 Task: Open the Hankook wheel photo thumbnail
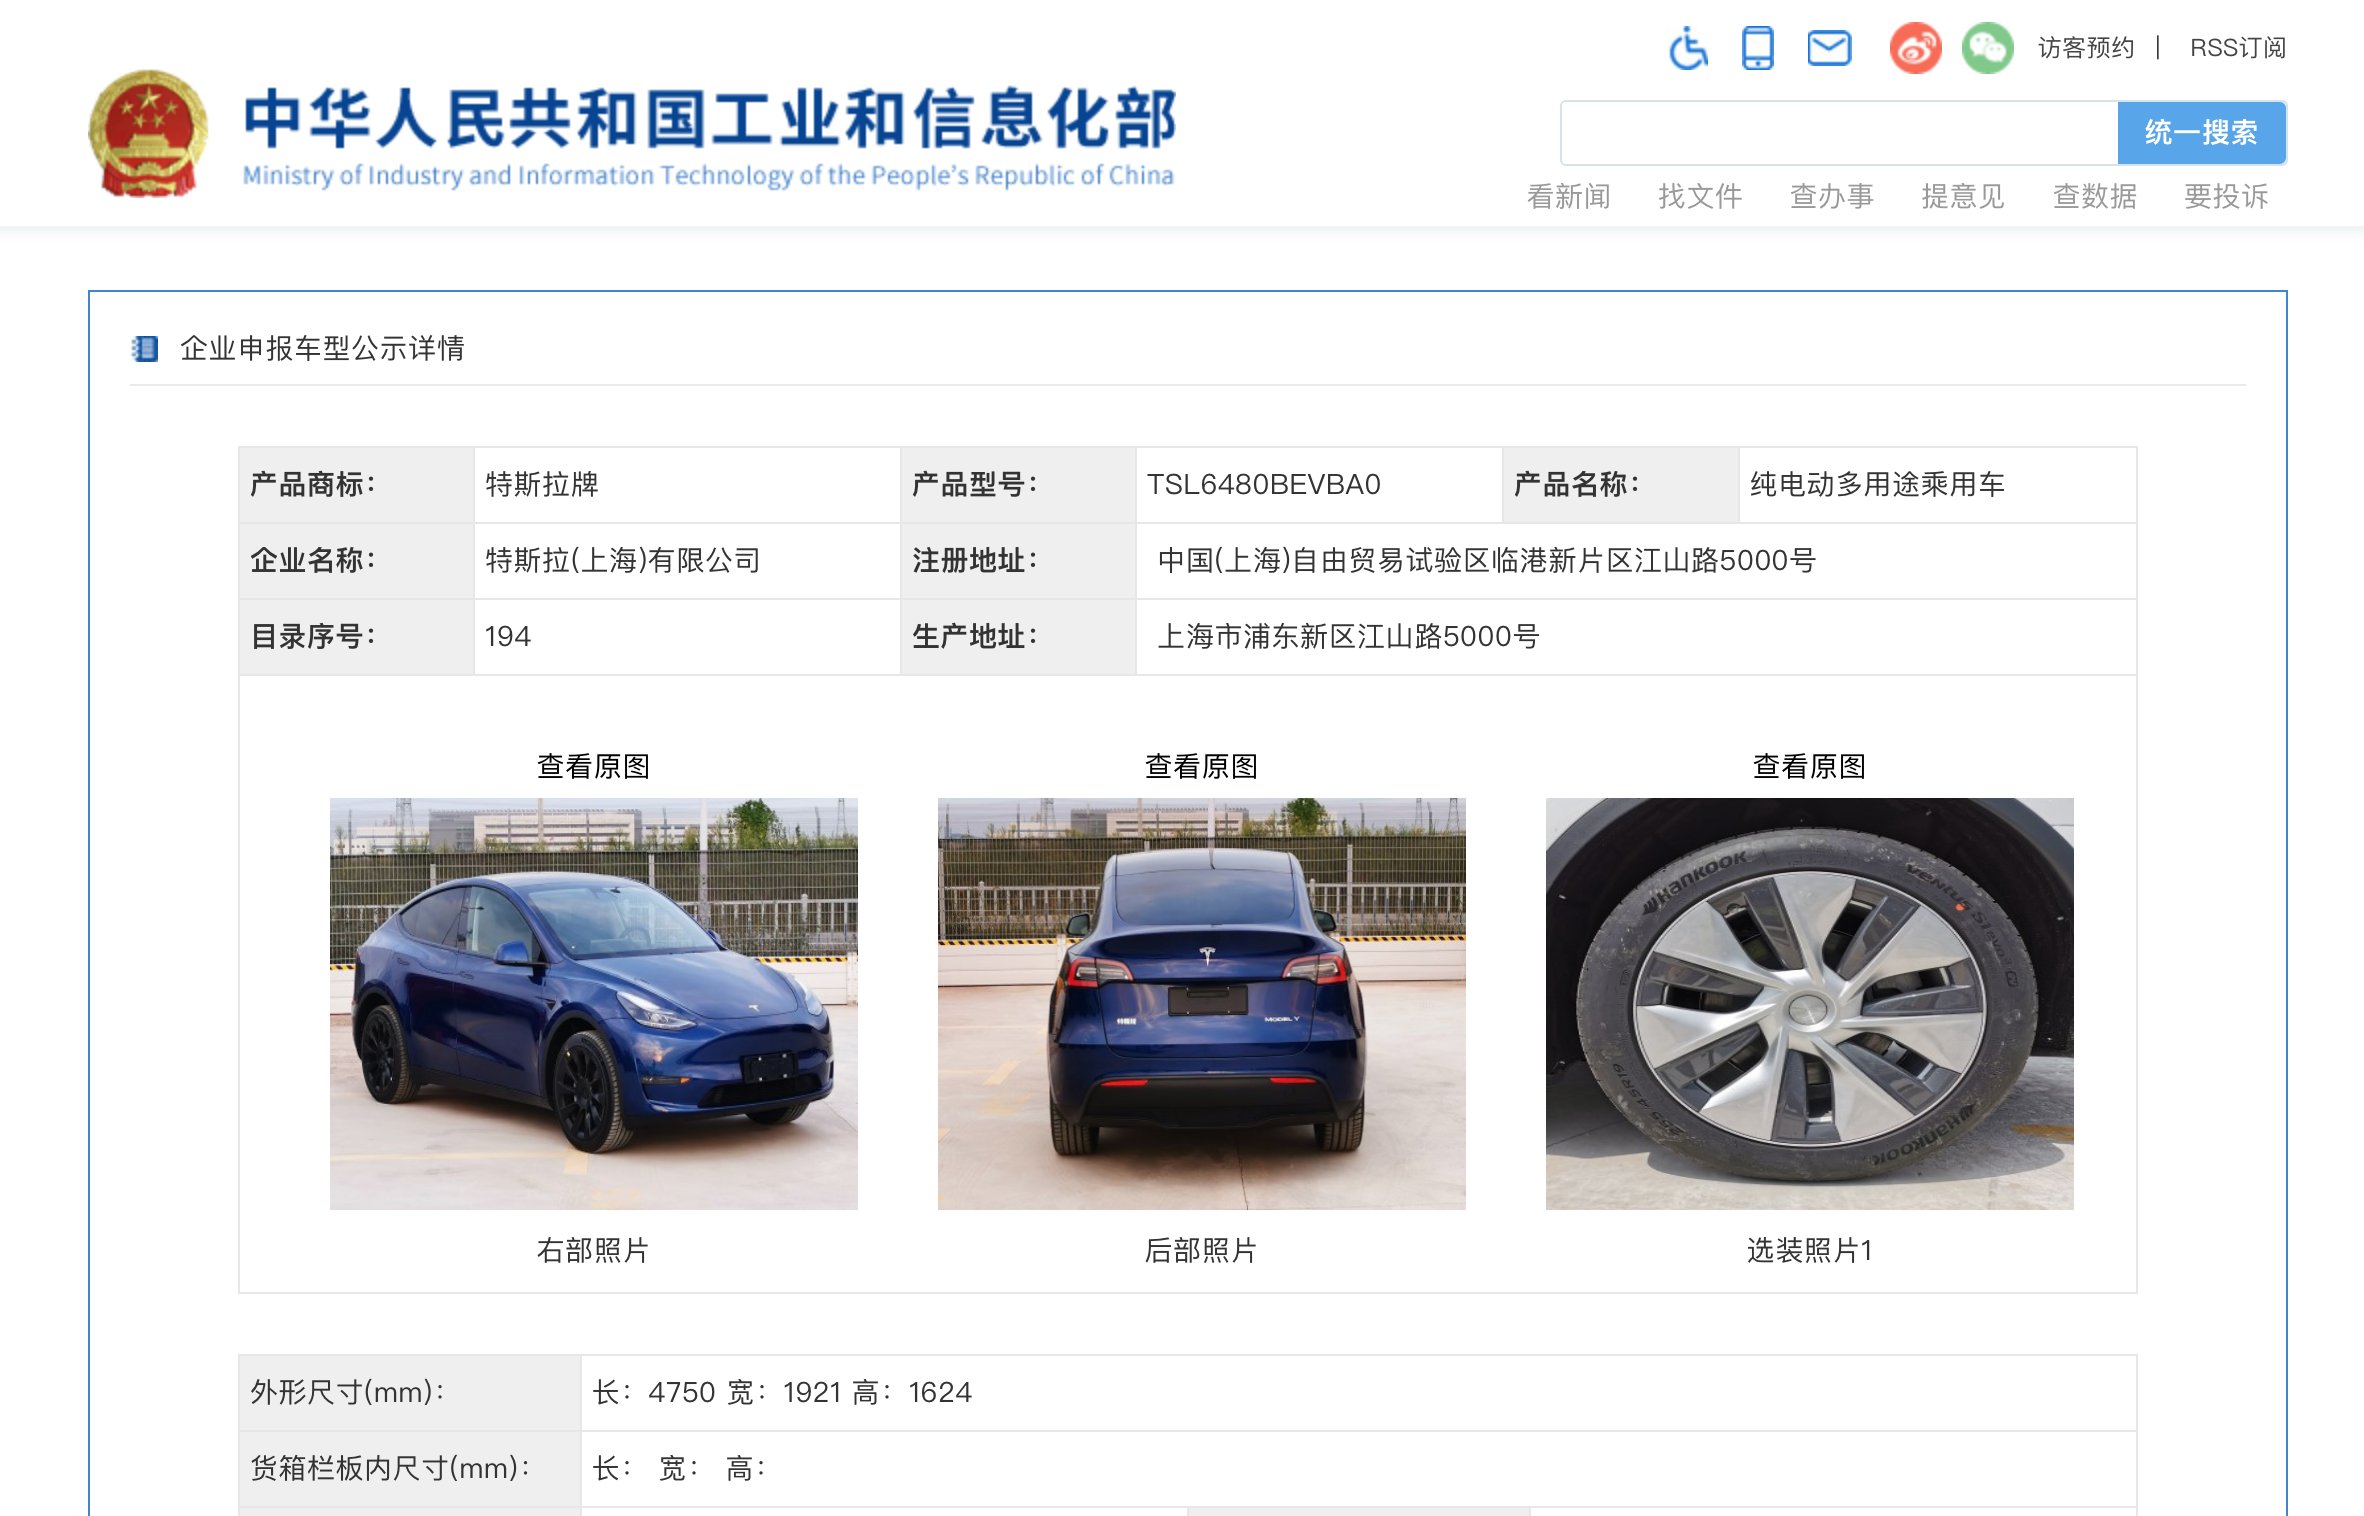(1809, 1003)
